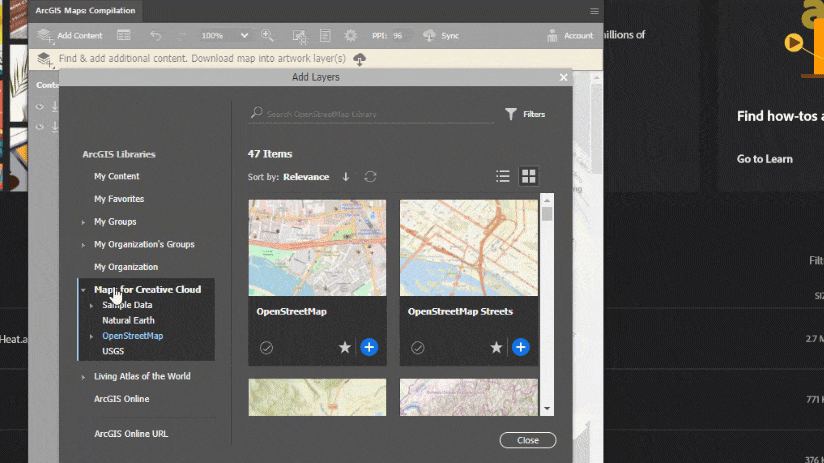Toggle the OpenStreetMap Streets card's checkmark
This screenshot has width=824, height=463.
point(418,347)
